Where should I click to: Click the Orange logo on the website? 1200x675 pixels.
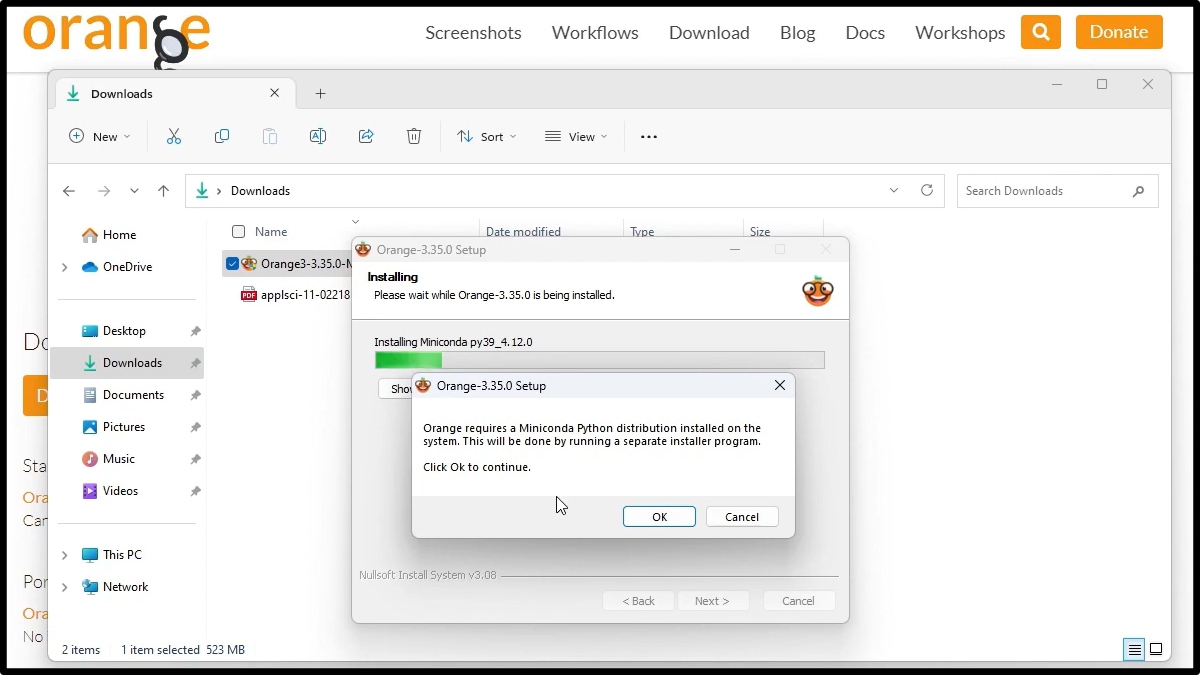(116, 38)
